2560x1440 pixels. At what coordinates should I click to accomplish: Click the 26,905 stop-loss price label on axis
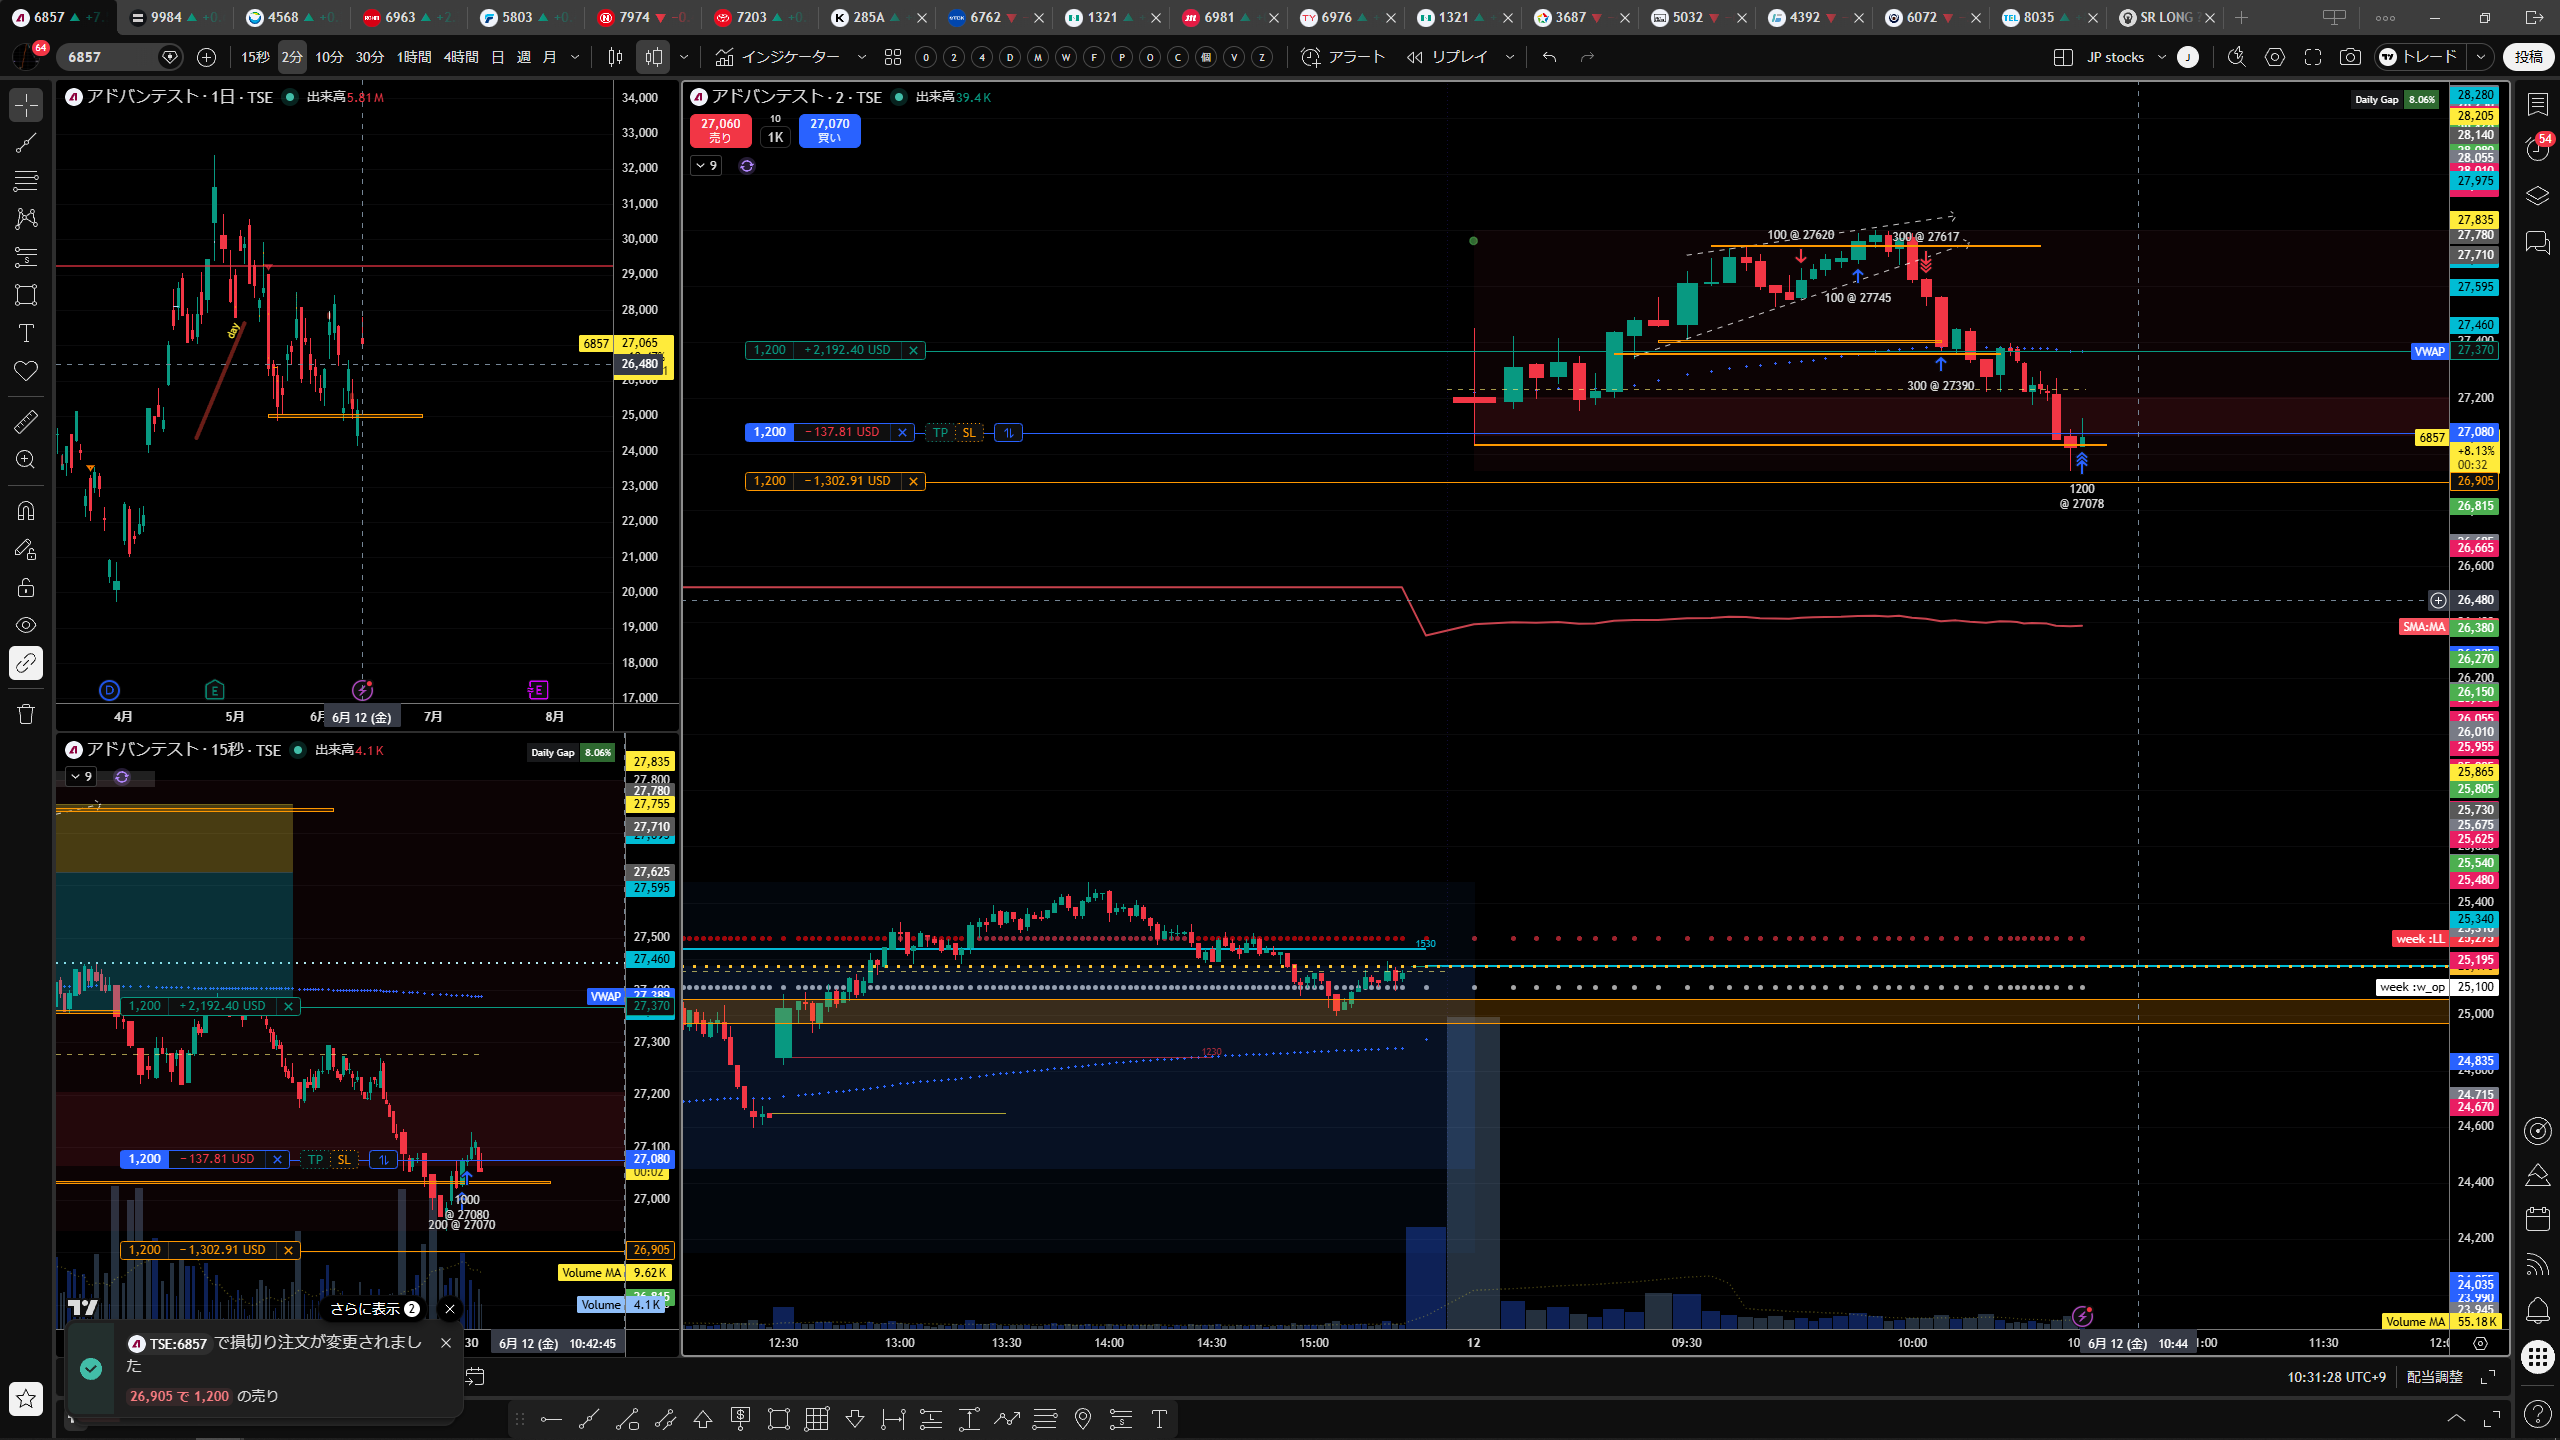[x=2474, y=481]
